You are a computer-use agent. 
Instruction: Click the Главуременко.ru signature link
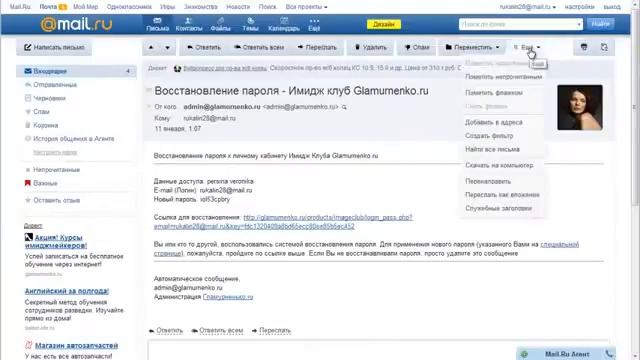[228, 297]
